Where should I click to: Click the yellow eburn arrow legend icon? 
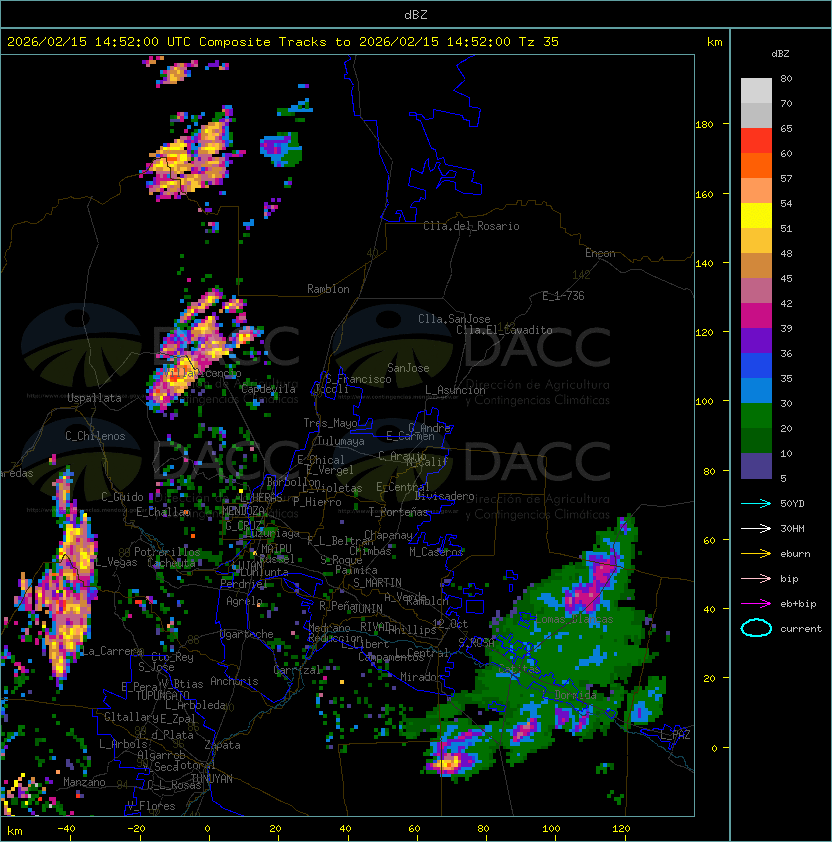click(x=756, y=554)
